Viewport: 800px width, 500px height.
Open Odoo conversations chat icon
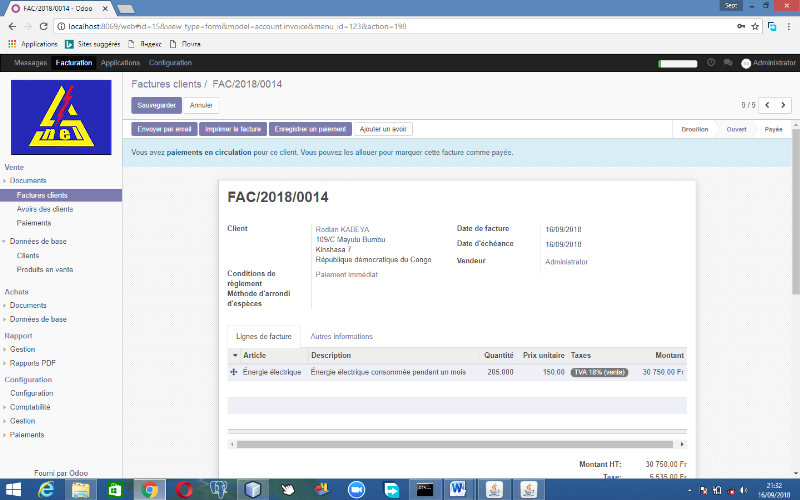click(728, 63)
